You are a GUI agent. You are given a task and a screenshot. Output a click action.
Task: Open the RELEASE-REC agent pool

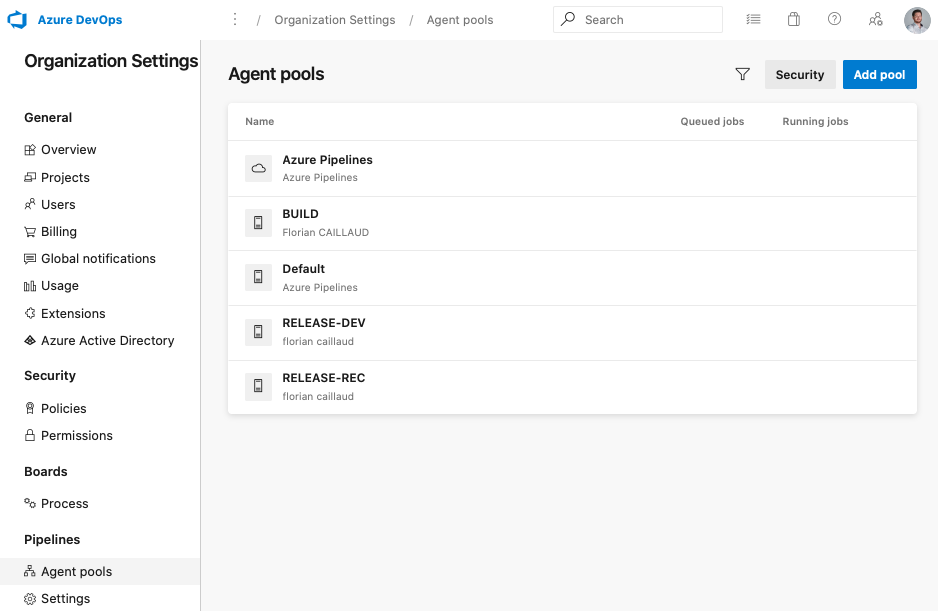pyautogui.click(x=572, y=387)
